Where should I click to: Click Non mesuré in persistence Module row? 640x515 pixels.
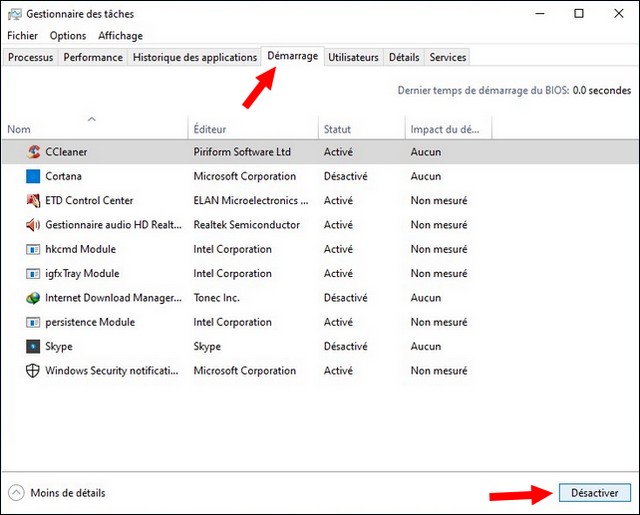(x=439, y=322)
